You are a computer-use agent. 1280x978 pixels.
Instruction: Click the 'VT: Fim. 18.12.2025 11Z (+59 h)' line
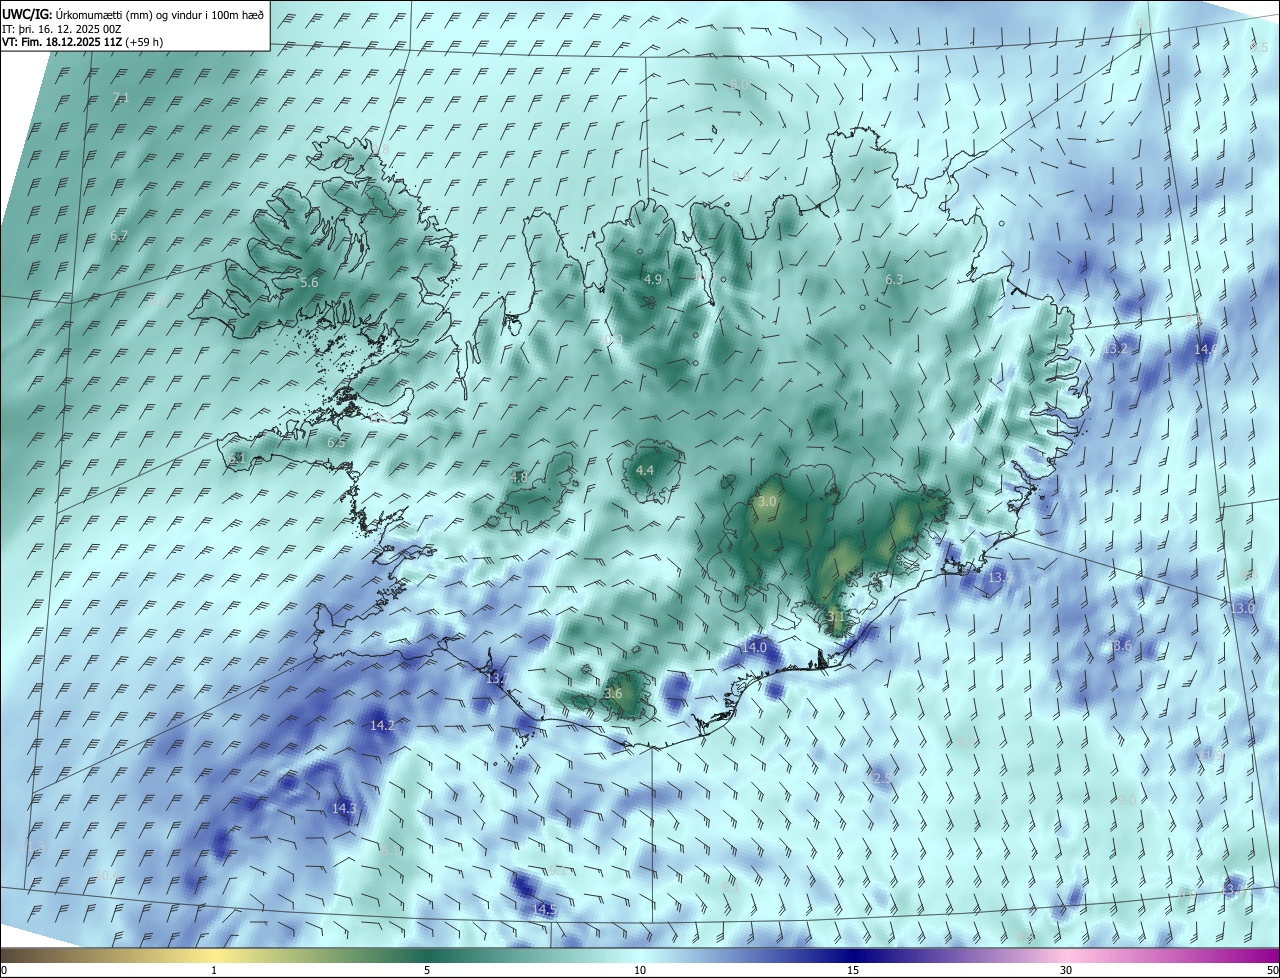click(83, 42)
